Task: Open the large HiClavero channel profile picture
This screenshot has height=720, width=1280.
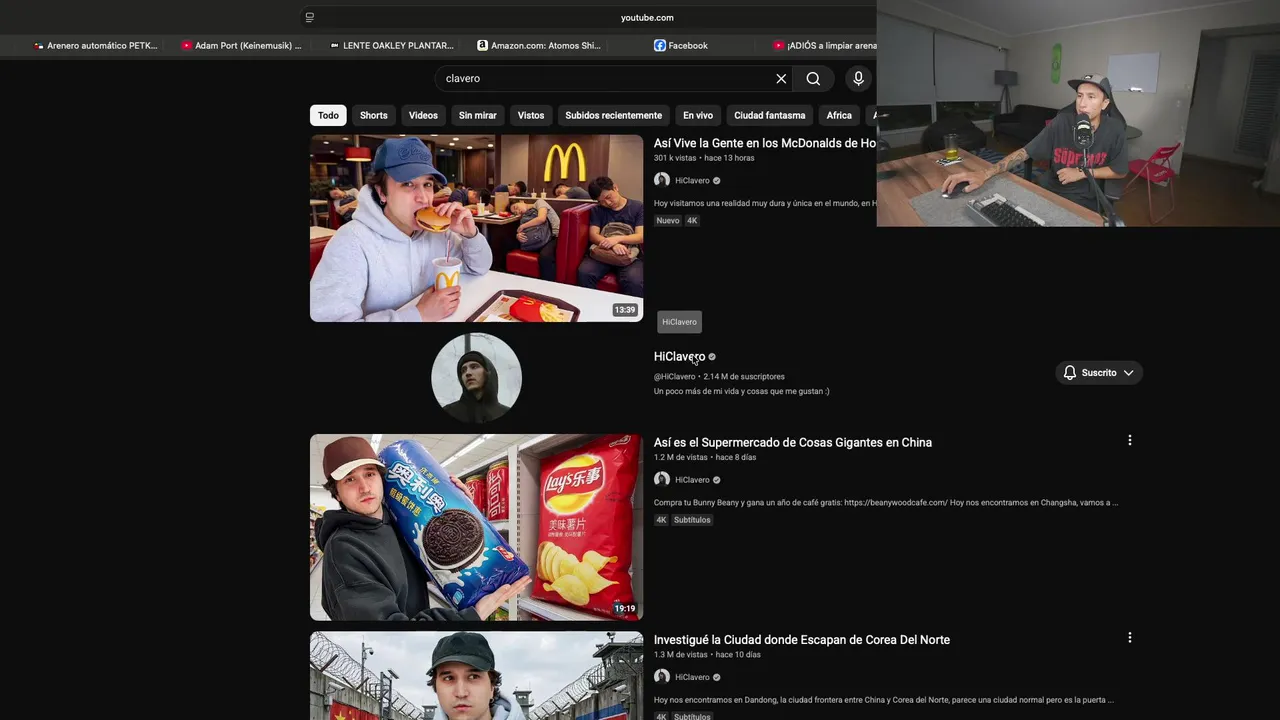Action: point(476,378)
